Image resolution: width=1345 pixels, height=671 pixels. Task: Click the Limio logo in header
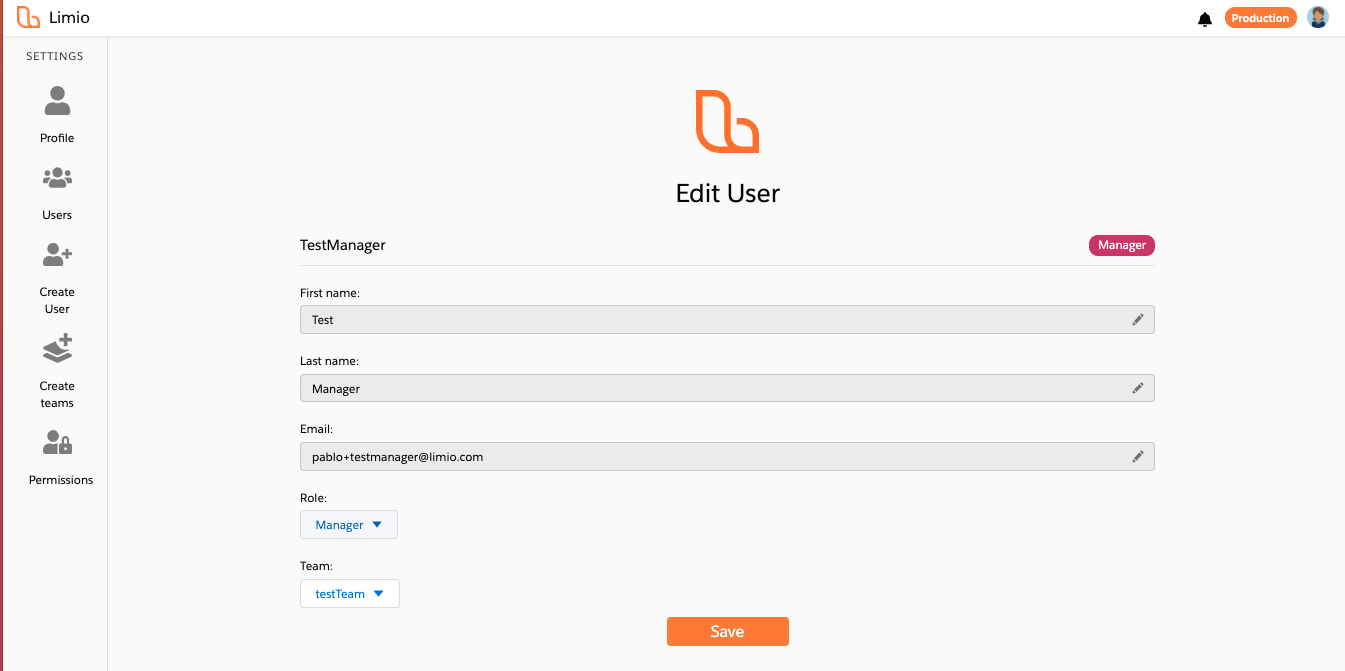pos(28,17)
